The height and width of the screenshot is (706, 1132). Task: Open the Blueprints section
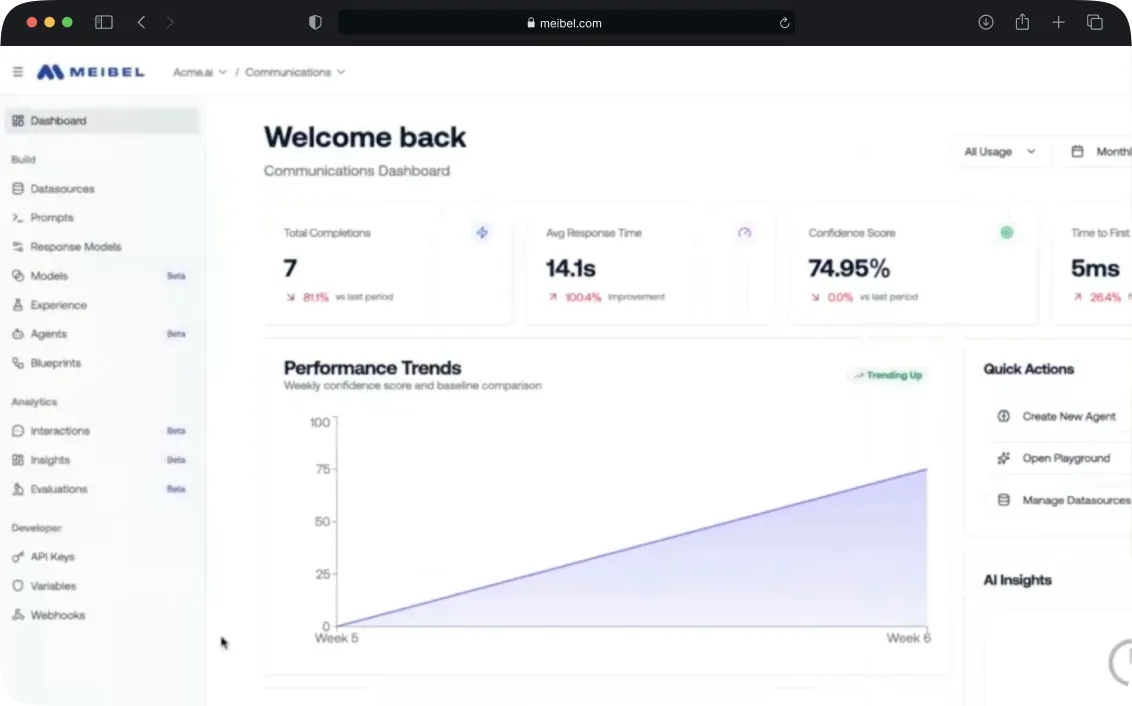(58, 362)
